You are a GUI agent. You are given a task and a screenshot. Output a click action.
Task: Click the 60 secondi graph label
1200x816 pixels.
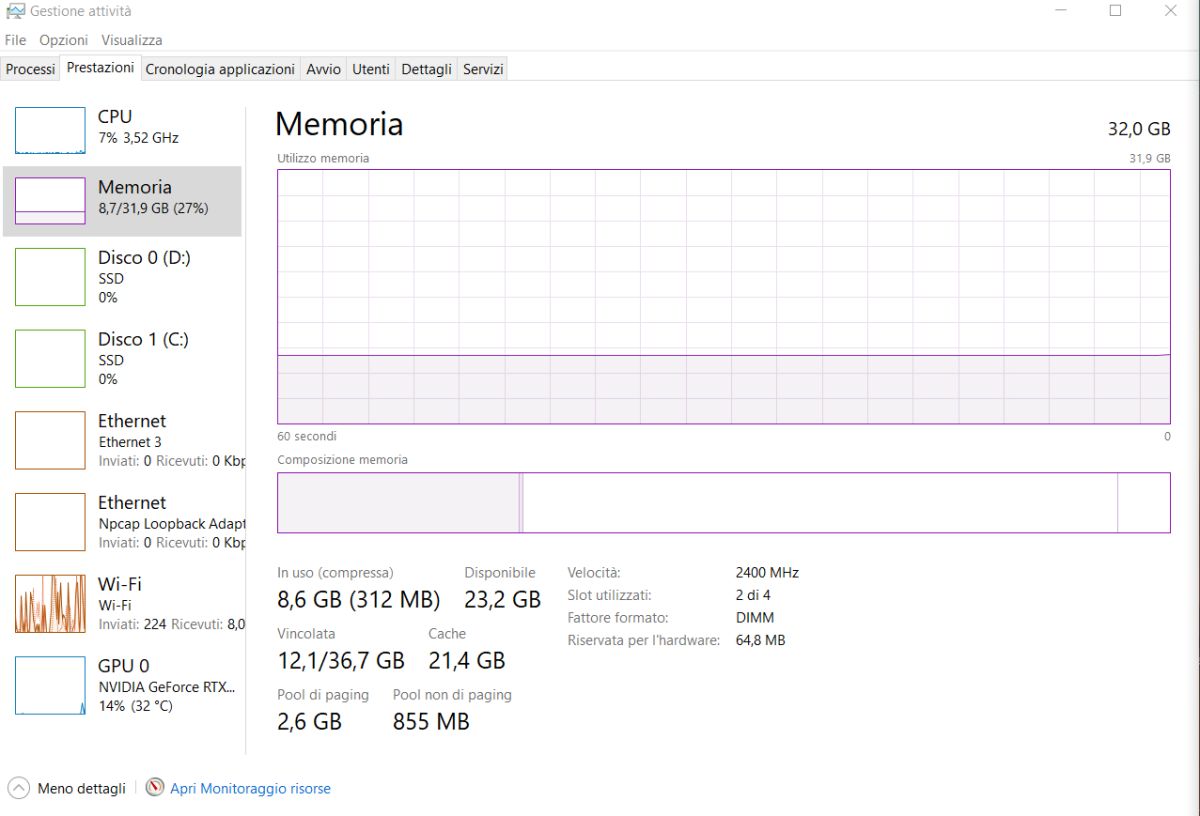(x=307, y=436)
